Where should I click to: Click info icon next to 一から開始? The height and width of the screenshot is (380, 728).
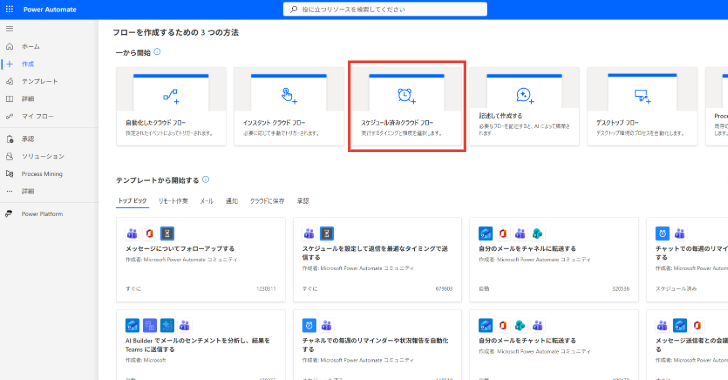[x=157, y=52]
